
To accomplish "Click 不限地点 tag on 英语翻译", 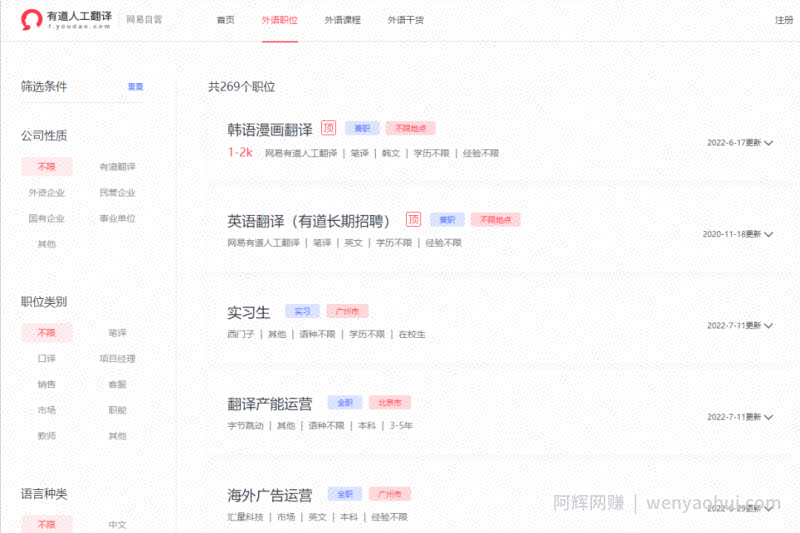I will [x=496, y=219].
